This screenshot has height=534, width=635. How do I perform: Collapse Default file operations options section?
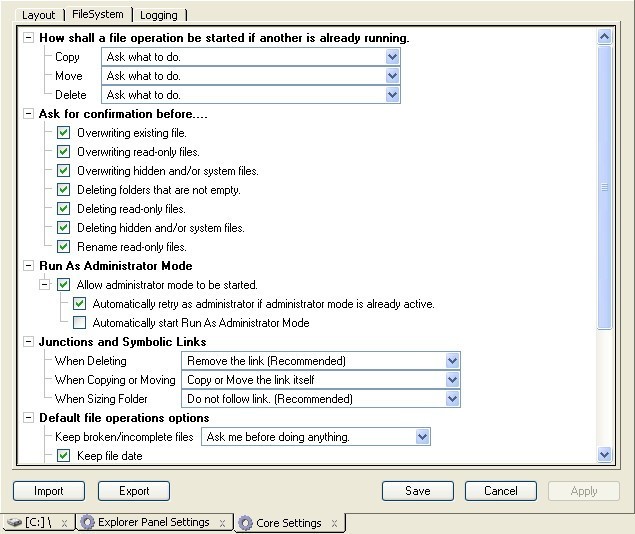28,418
